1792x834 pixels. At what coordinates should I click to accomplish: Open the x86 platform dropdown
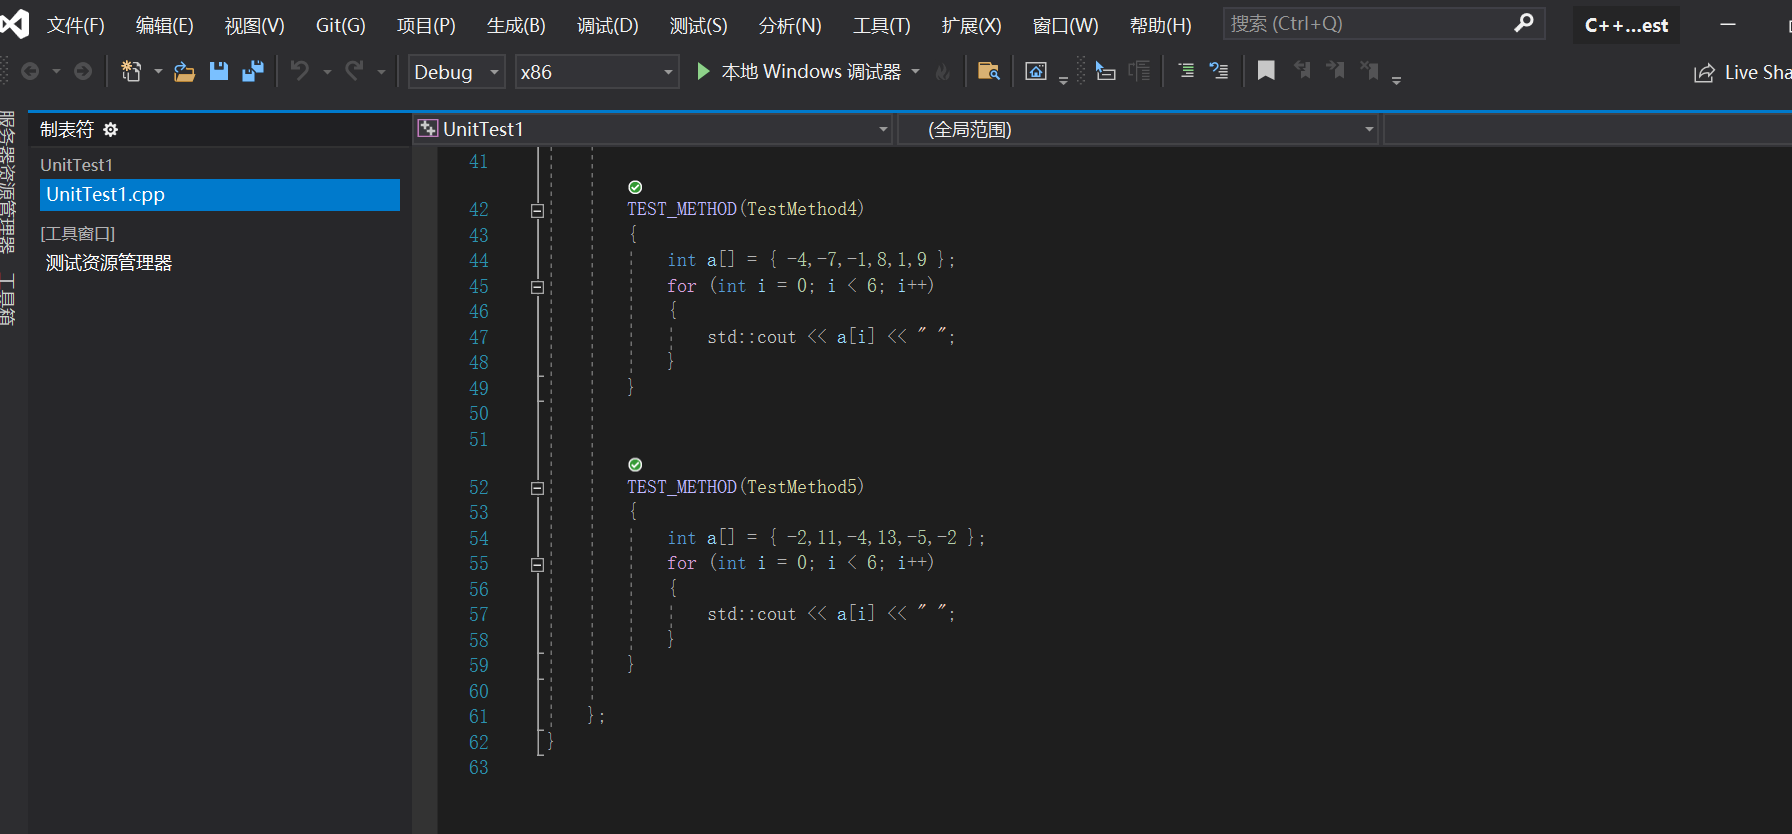point(596,72)
